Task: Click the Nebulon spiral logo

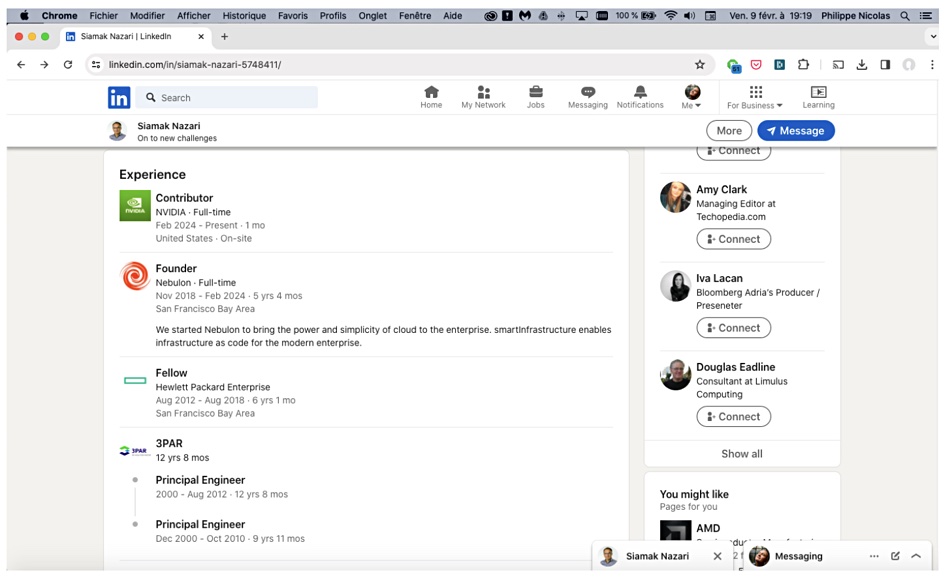Action: click(135, 276)
